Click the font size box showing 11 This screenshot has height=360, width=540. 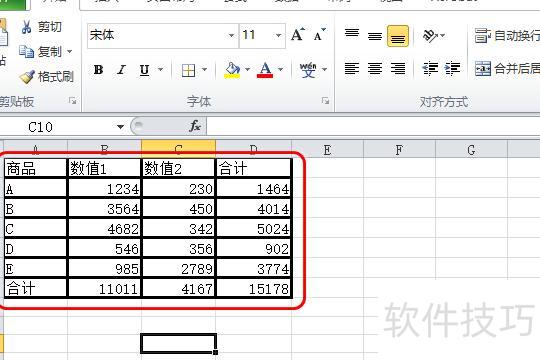(257, 35)
